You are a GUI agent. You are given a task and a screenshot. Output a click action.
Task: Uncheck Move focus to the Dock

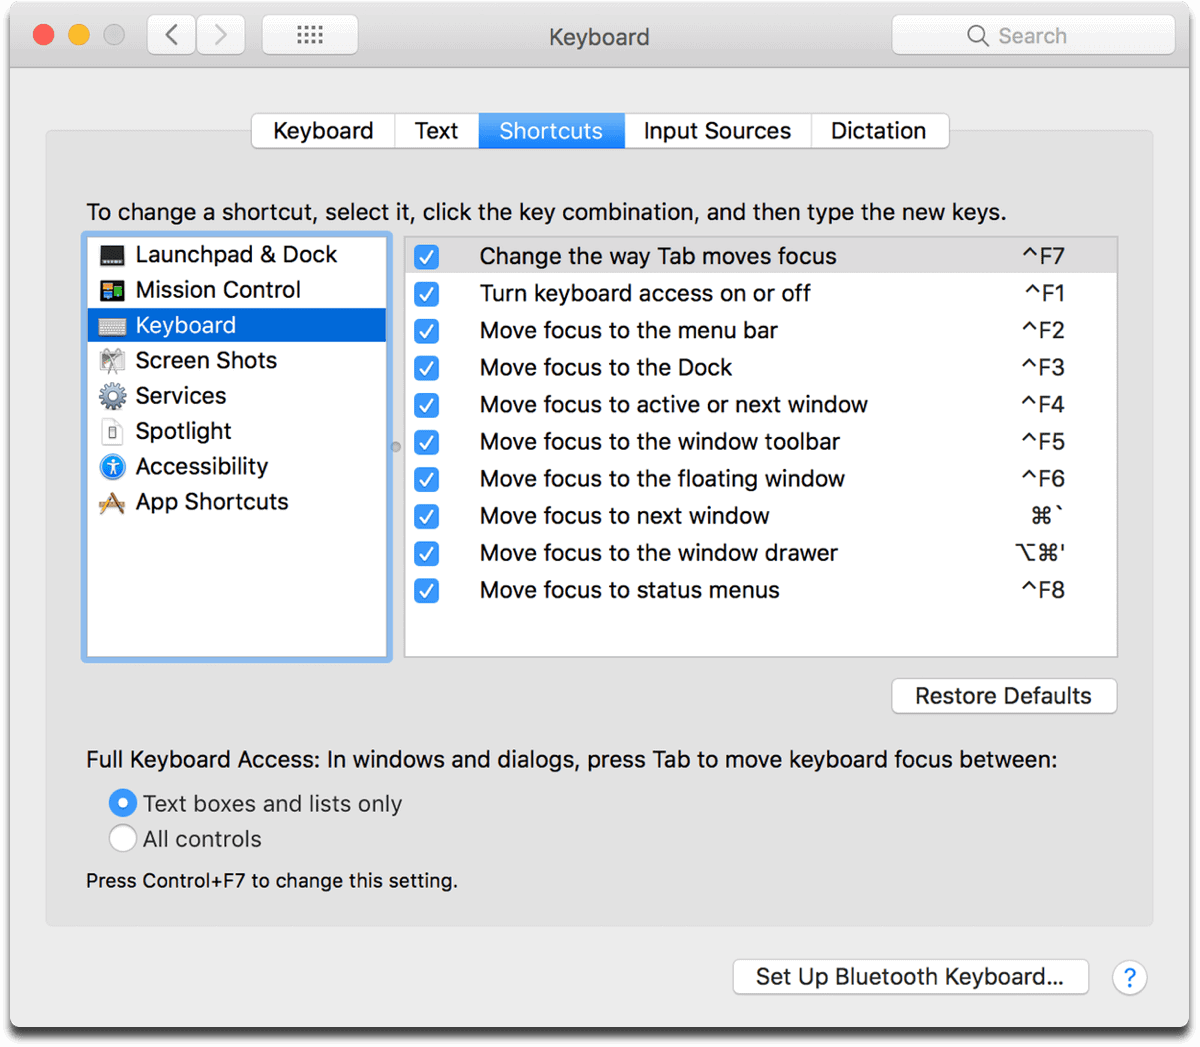point(427,368)
